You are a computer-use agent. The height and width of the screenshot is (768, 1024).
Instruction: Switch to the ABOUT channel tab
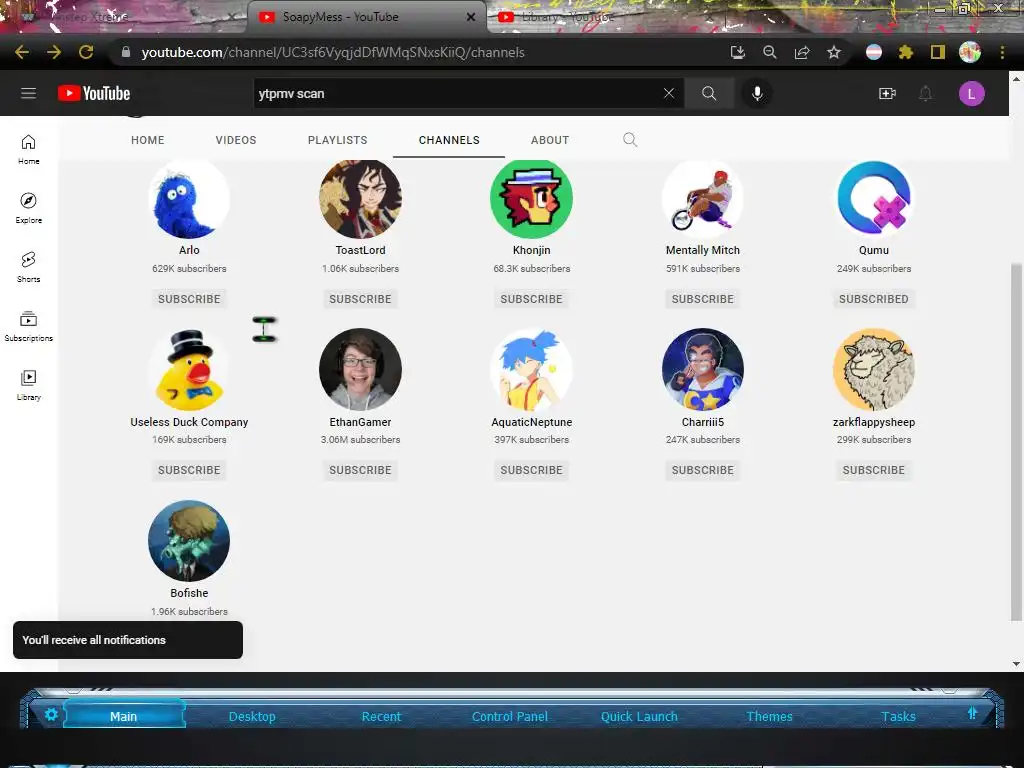click(x=550, y=140)
